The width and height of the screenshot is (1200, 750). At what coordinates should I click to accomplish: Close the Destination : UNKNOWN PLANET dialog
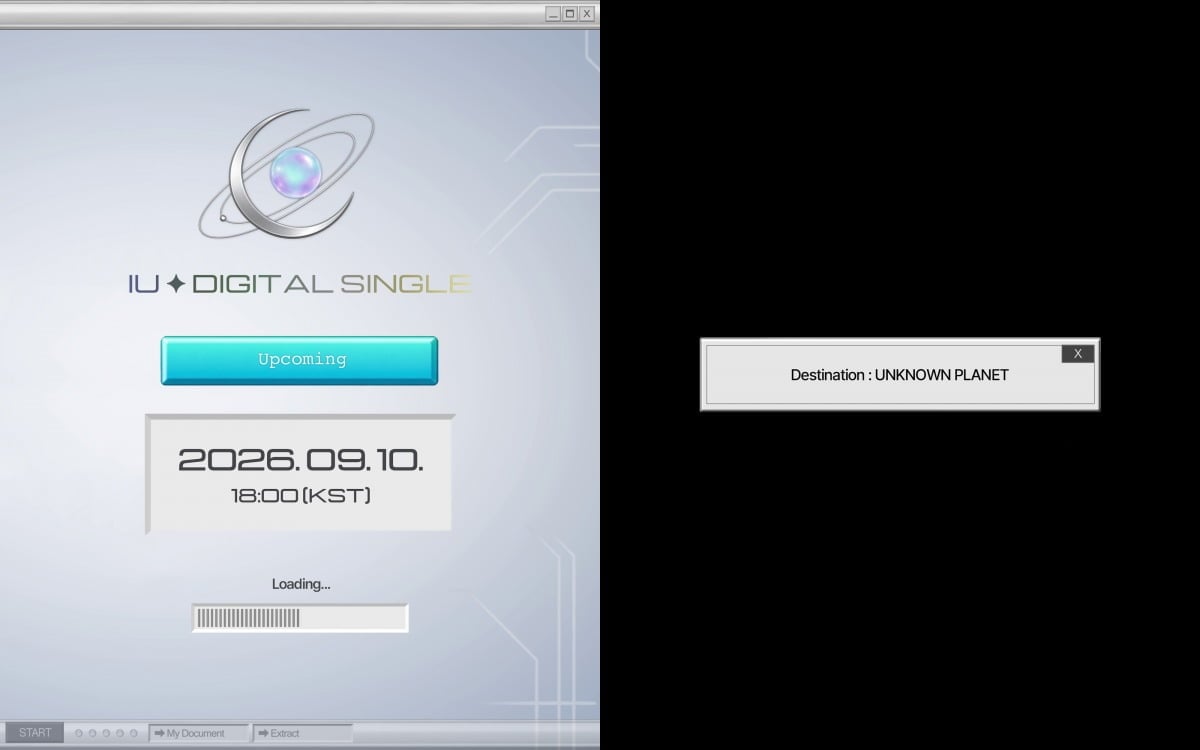tap(1077, 354)
